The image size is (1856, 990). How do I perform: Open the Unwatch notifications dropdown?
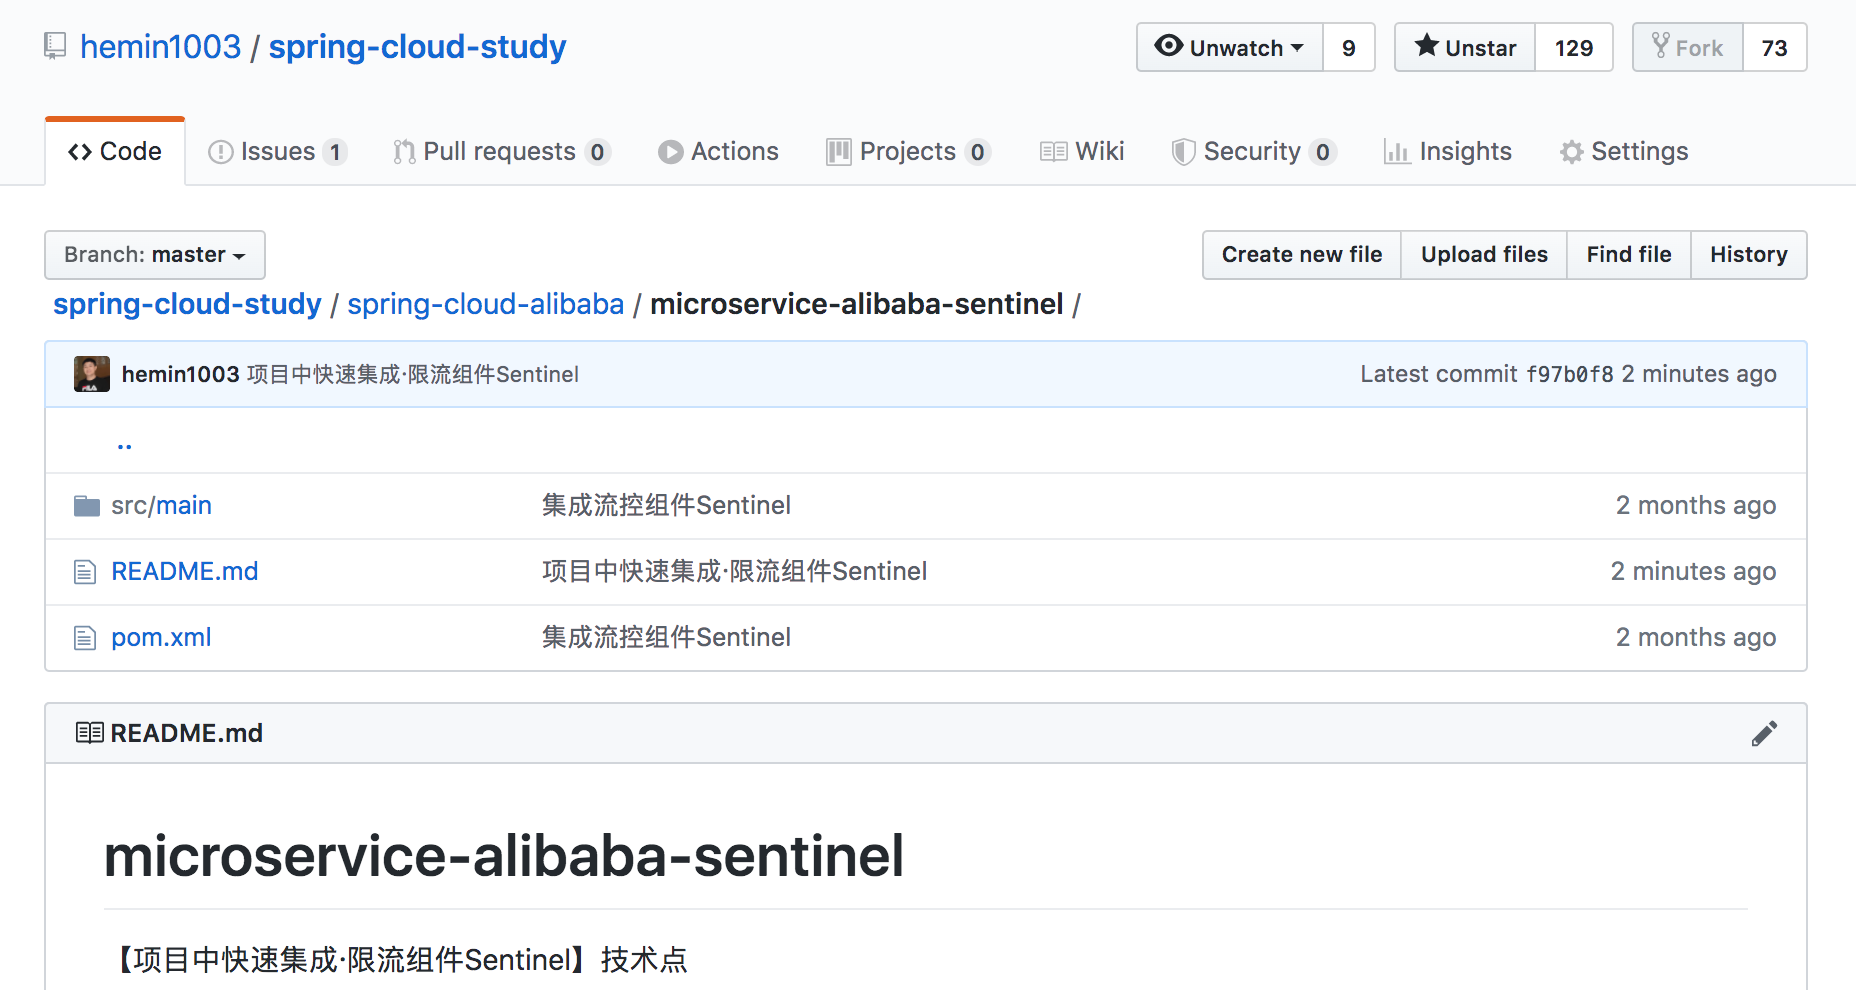(1230, 48)
